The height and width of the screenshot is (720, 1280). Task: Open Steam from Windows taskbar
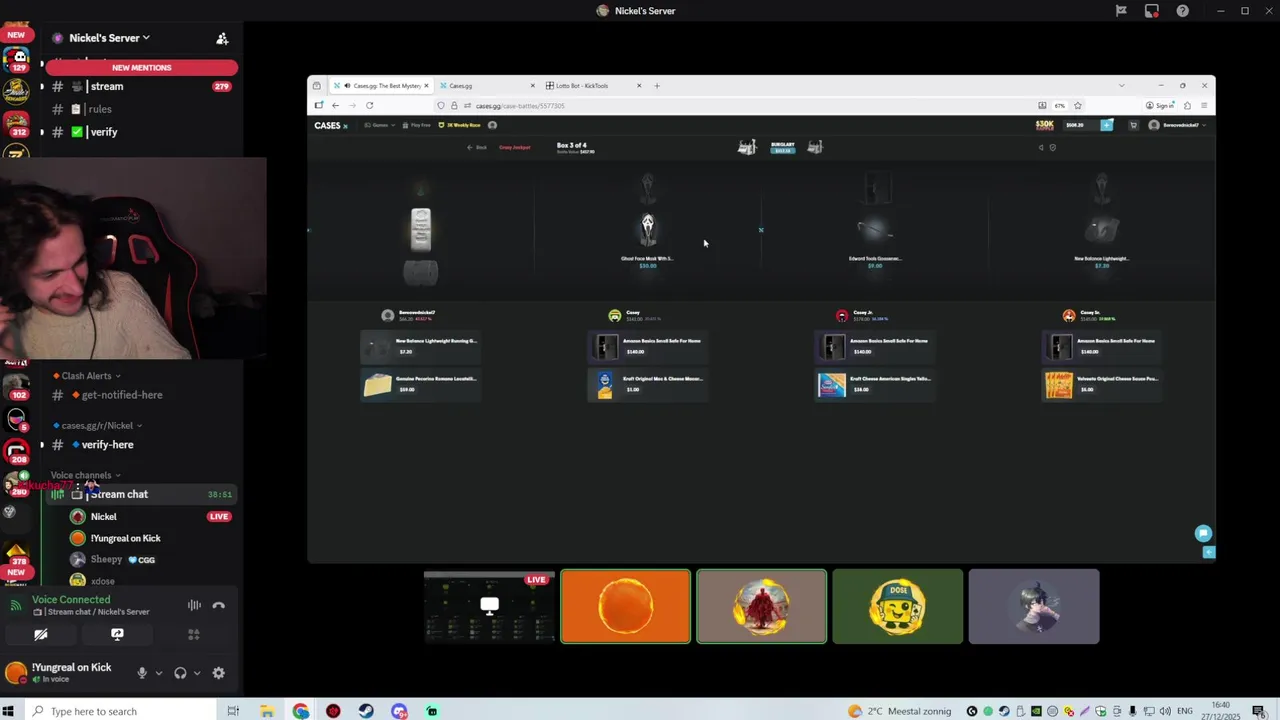click(366, 711)
